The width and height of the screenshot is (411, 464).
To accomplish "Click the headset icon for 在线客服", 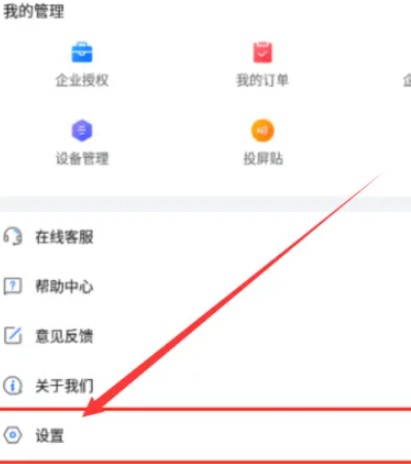I will [13, 237].
